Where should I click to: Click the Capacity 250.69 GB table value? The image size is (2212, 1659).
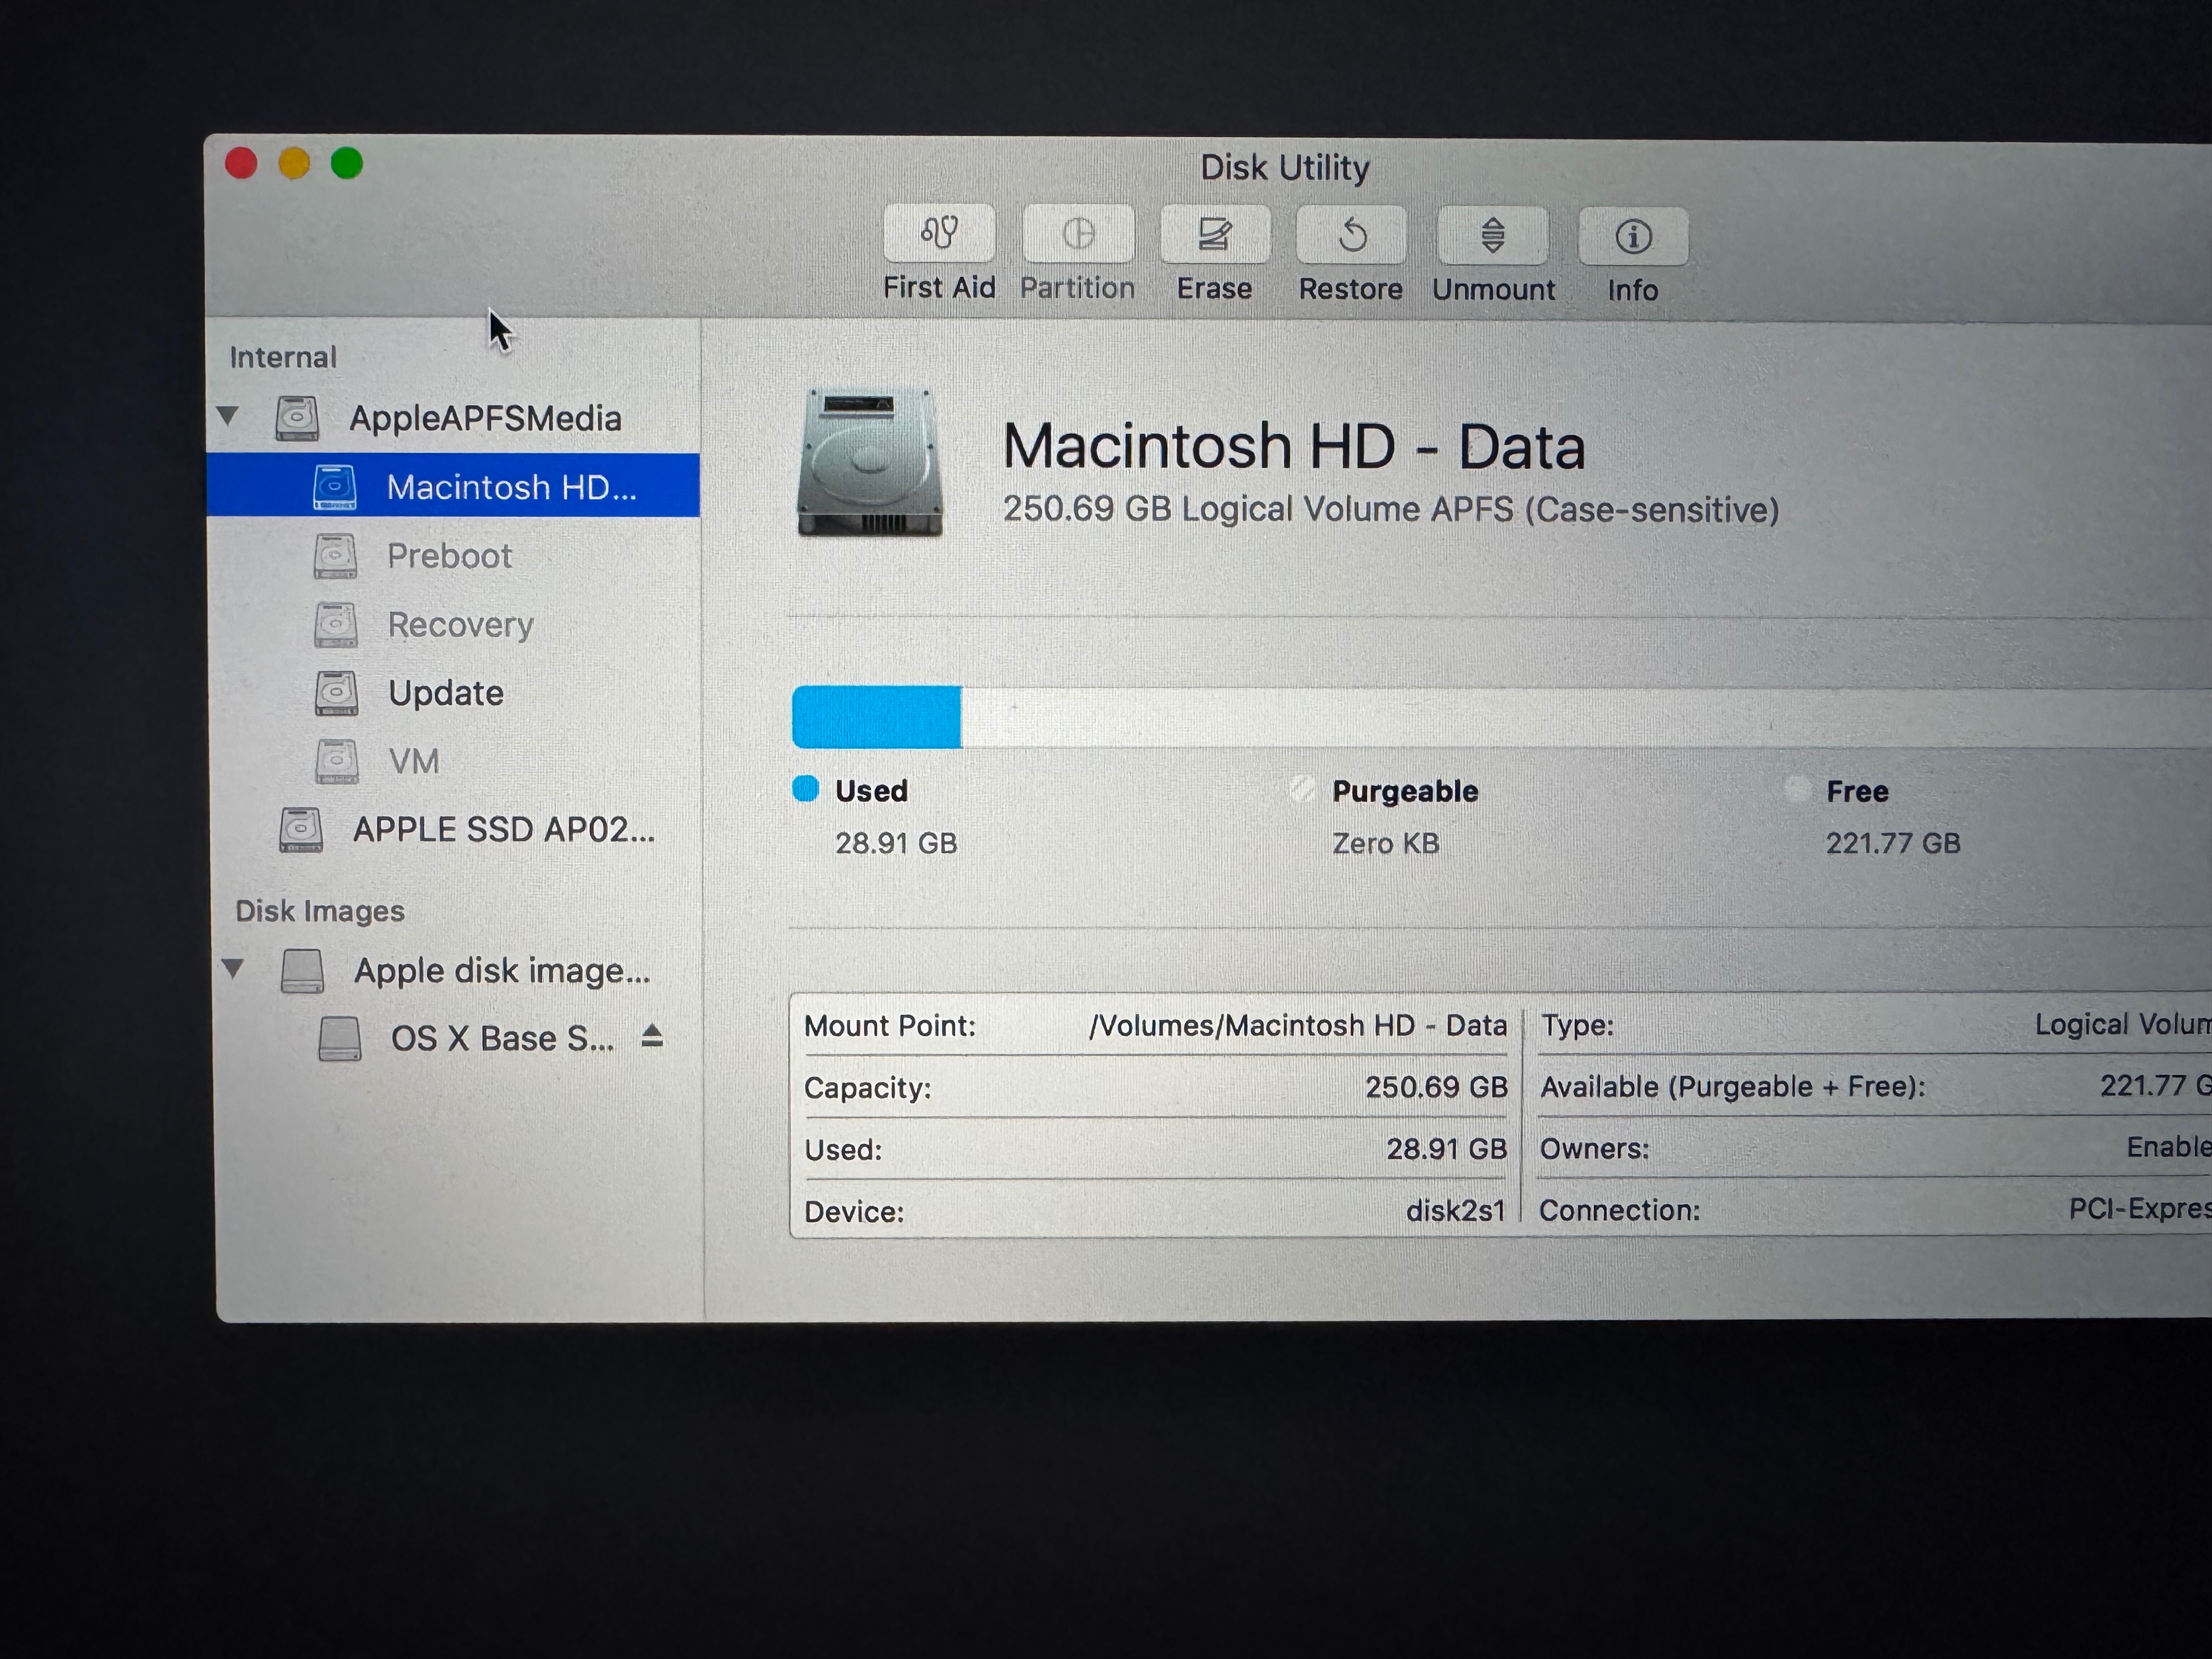1436,1088
